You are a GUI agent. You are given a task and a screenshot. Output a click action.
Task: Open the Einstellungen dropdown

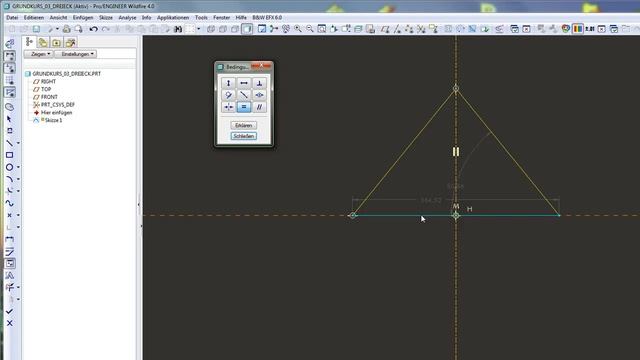pos(76,54)
